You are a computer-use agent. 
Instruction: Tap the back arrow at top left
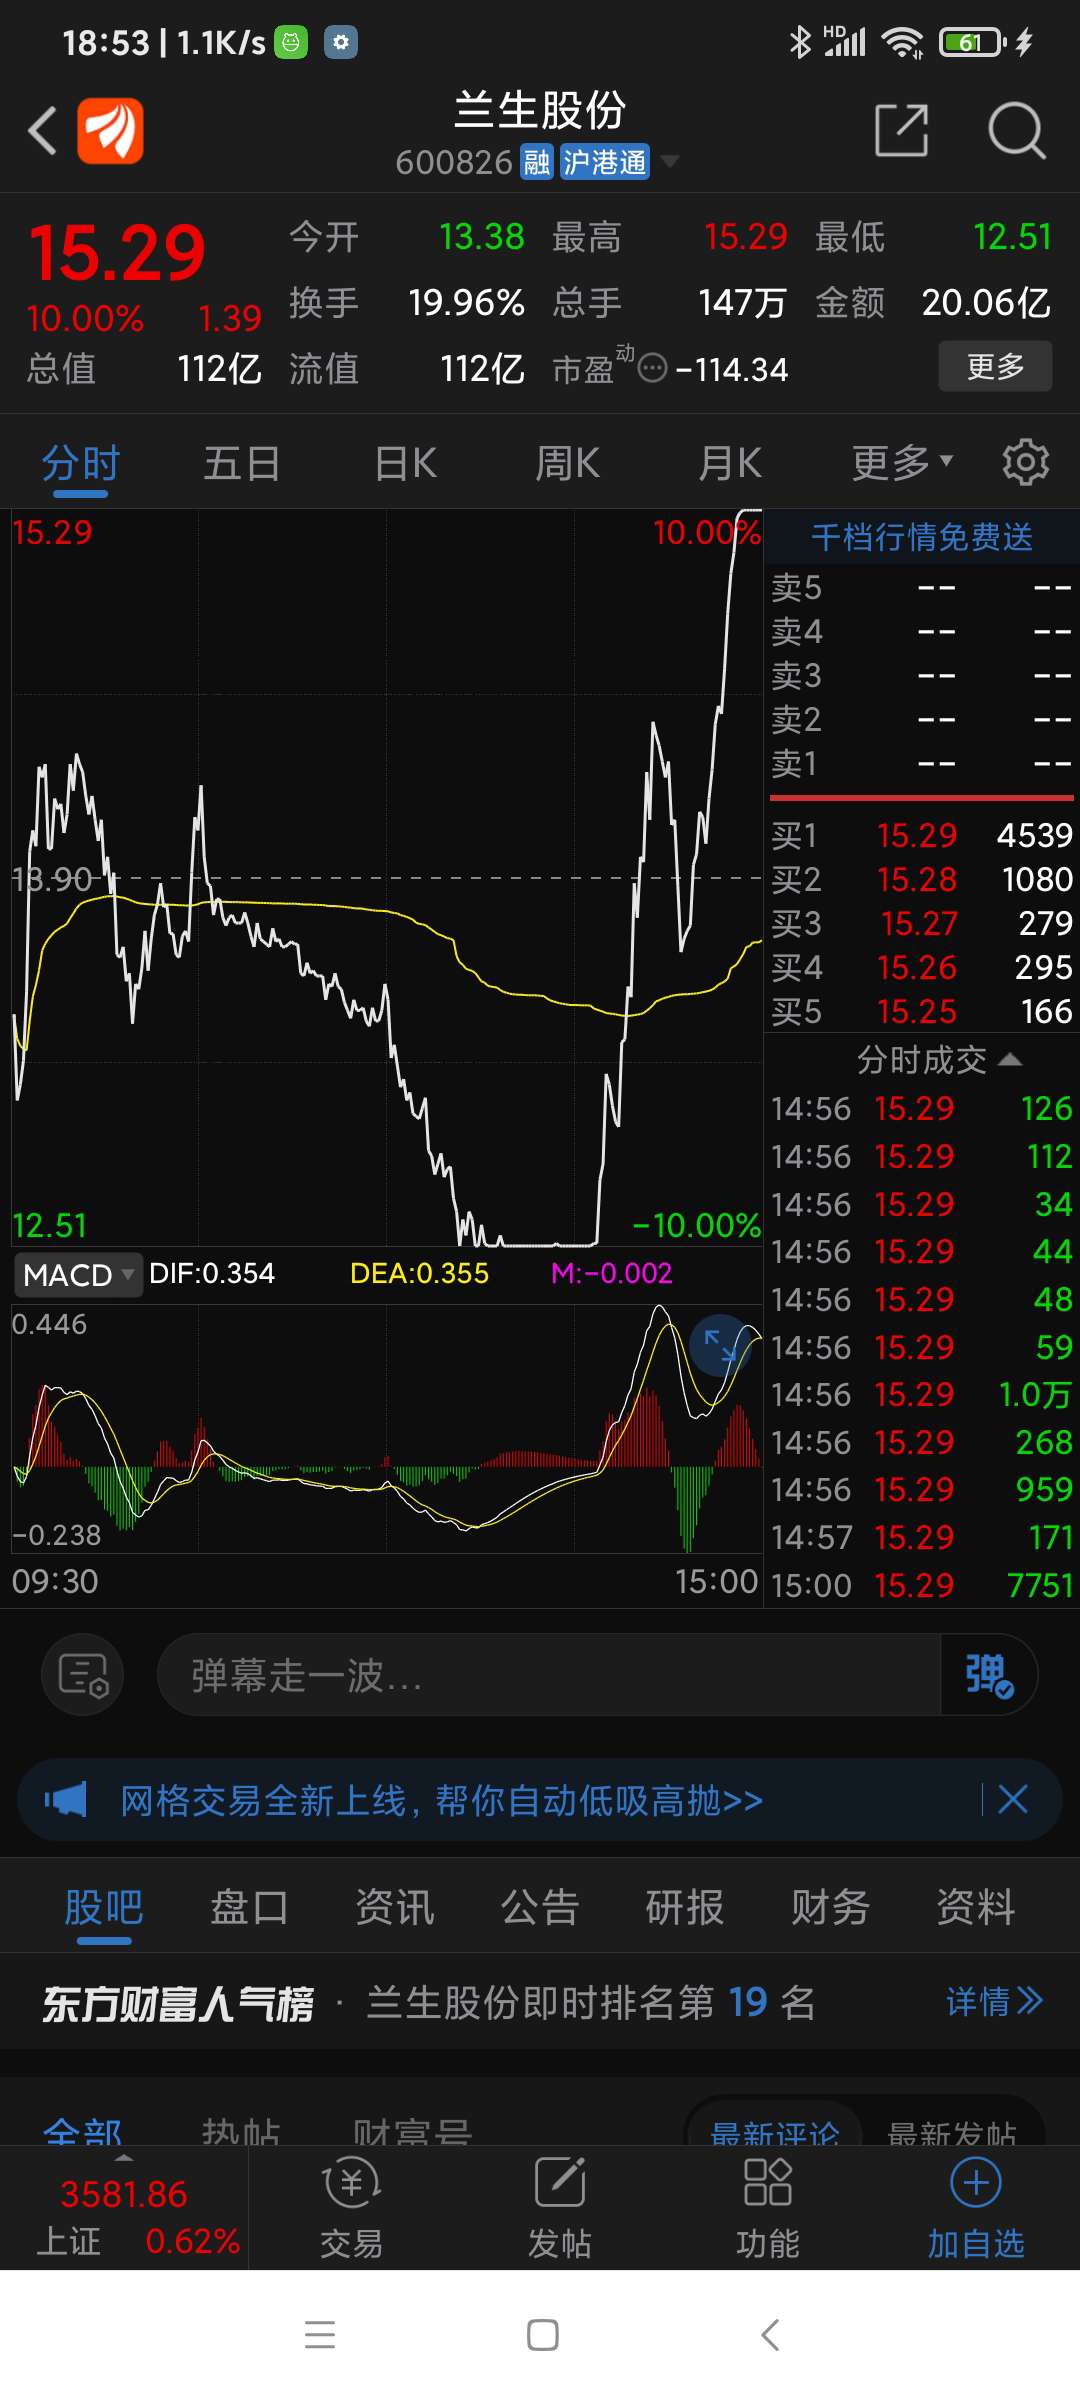(x=42, y=131)
